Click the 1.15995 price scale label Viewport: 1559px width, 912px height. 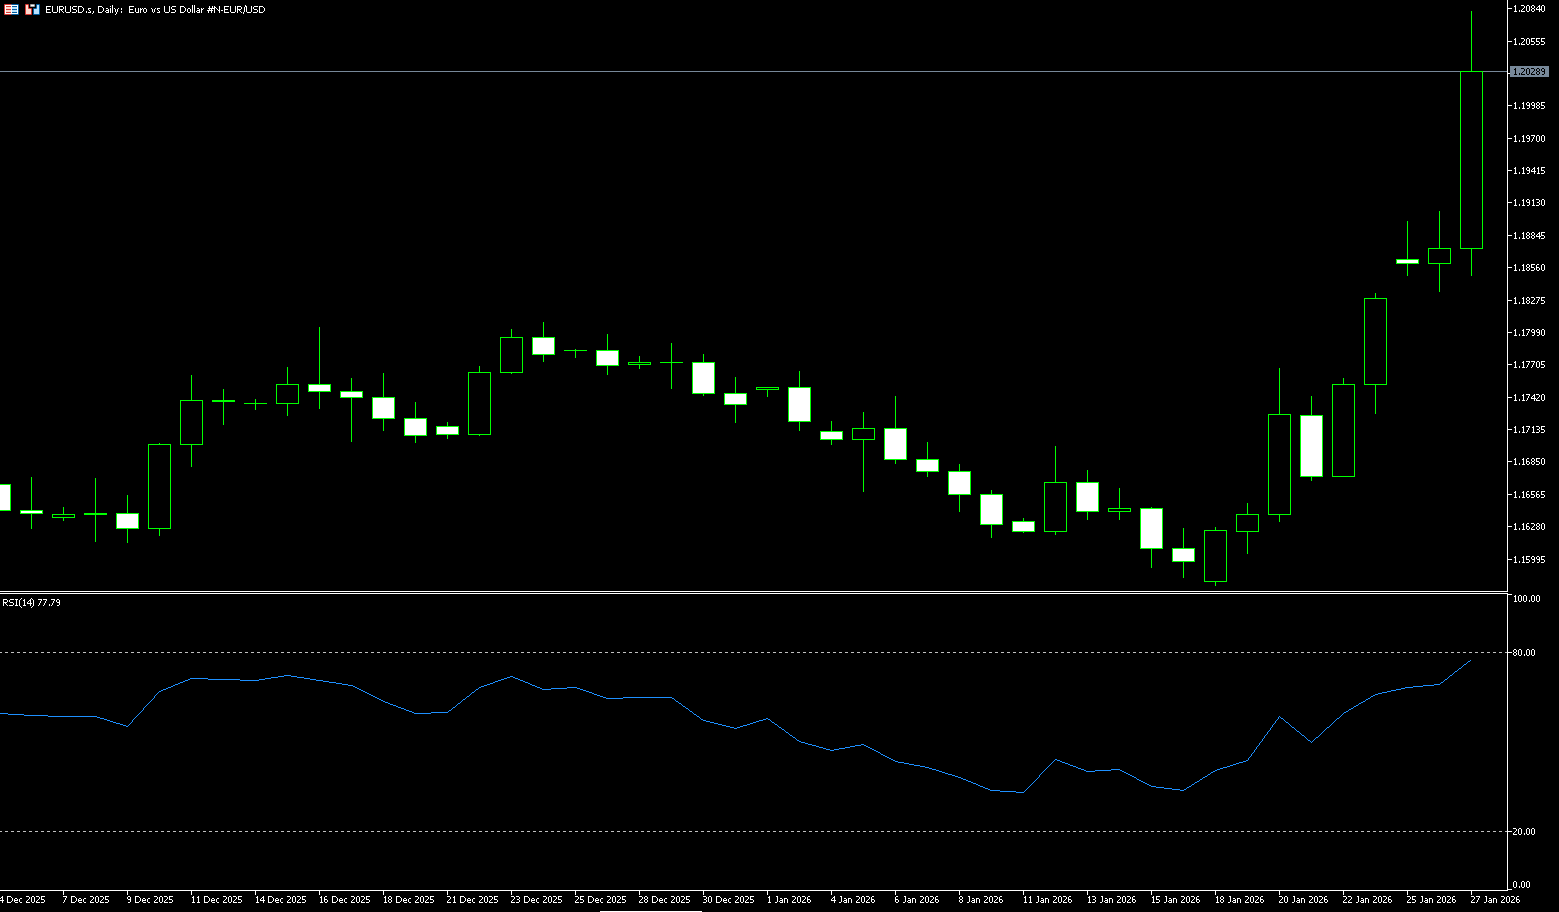(1530, 560)
